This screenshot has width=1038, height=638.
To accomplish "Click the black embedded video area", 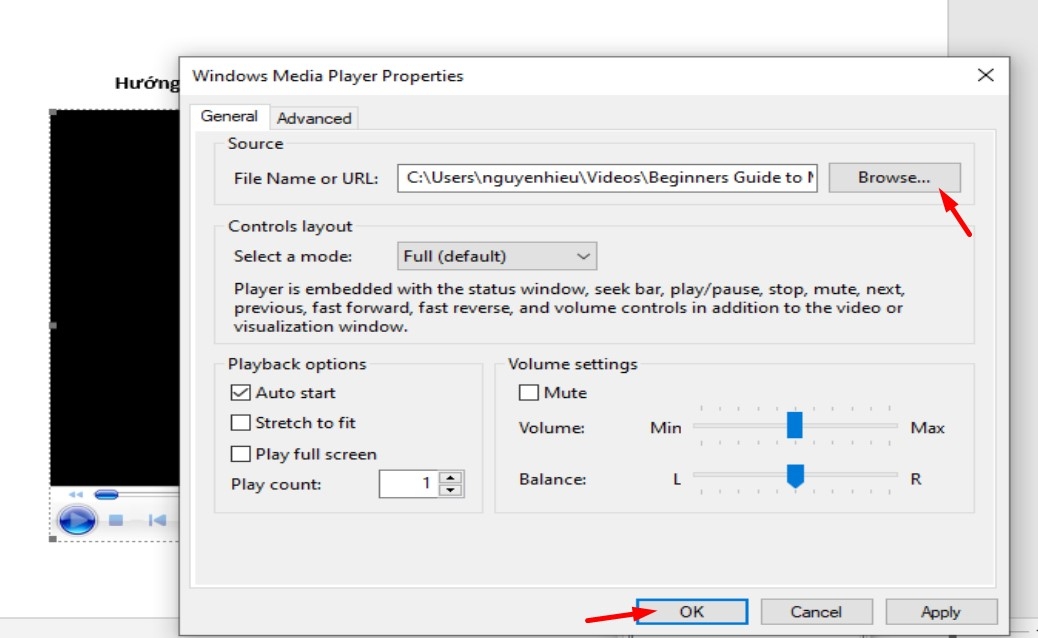I will coord(115,298).
